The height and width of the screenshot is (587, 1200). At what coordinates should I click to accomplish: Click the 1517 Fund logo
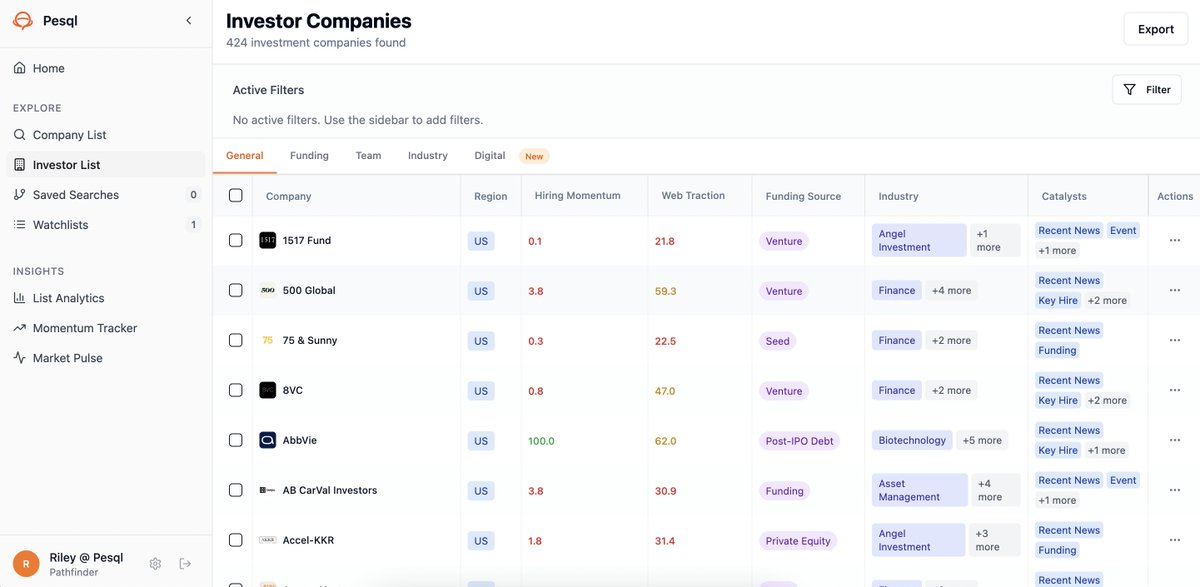pos(267,240)
